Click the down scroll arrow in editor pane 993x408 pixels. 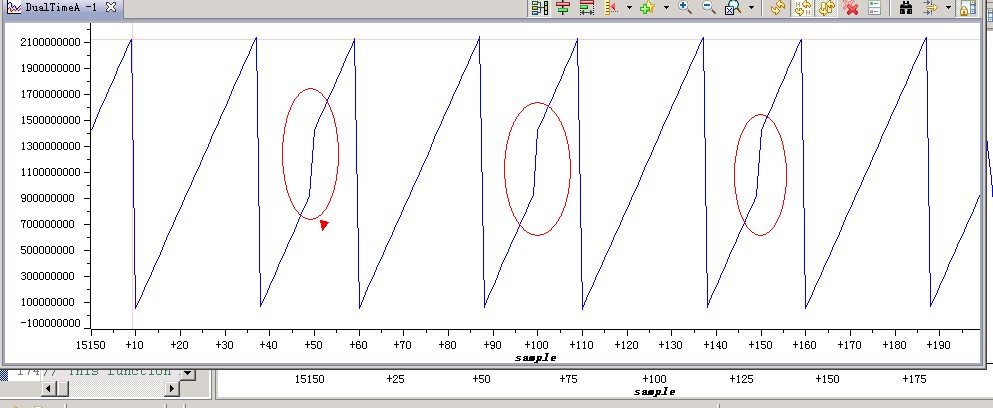point(187,374)
